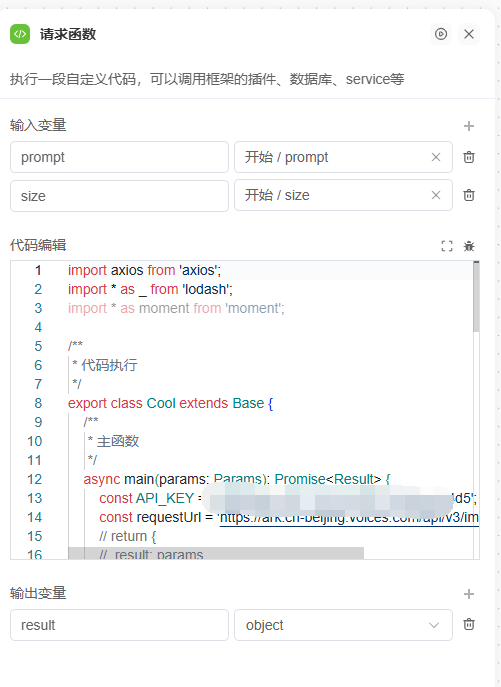This screenshot has height=687, width=501.
Task: Clear the 开始 / size reference
Action: pos(436,195)
